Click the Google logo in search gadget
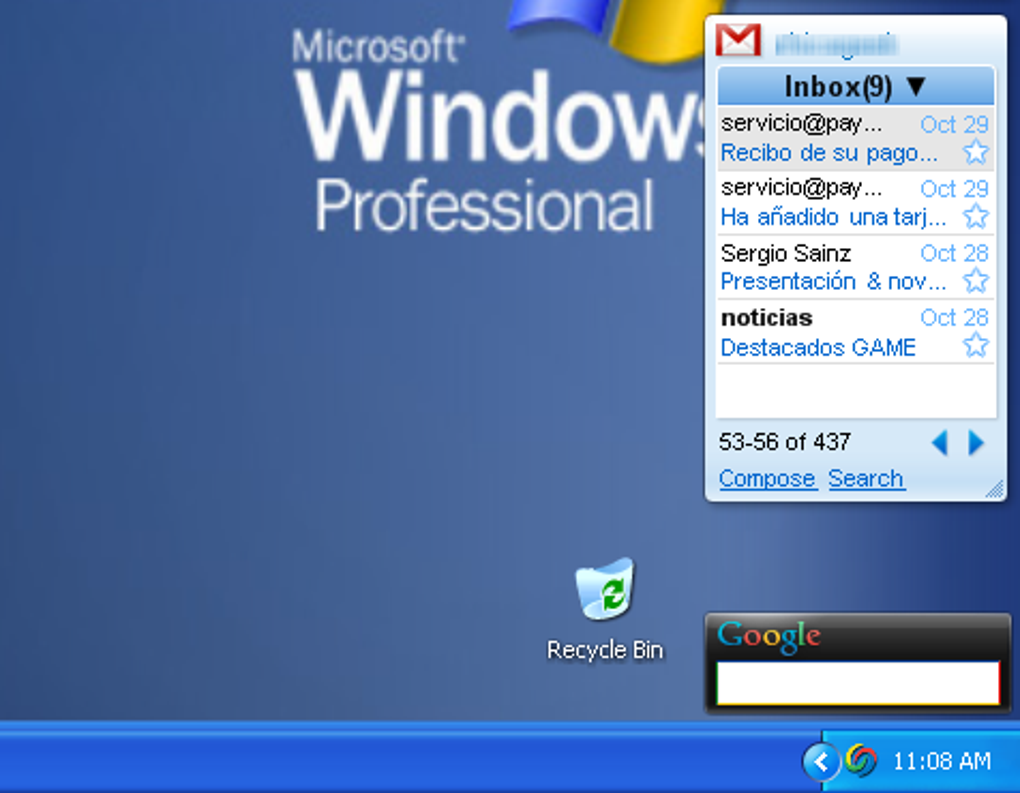 click(769, 636)
